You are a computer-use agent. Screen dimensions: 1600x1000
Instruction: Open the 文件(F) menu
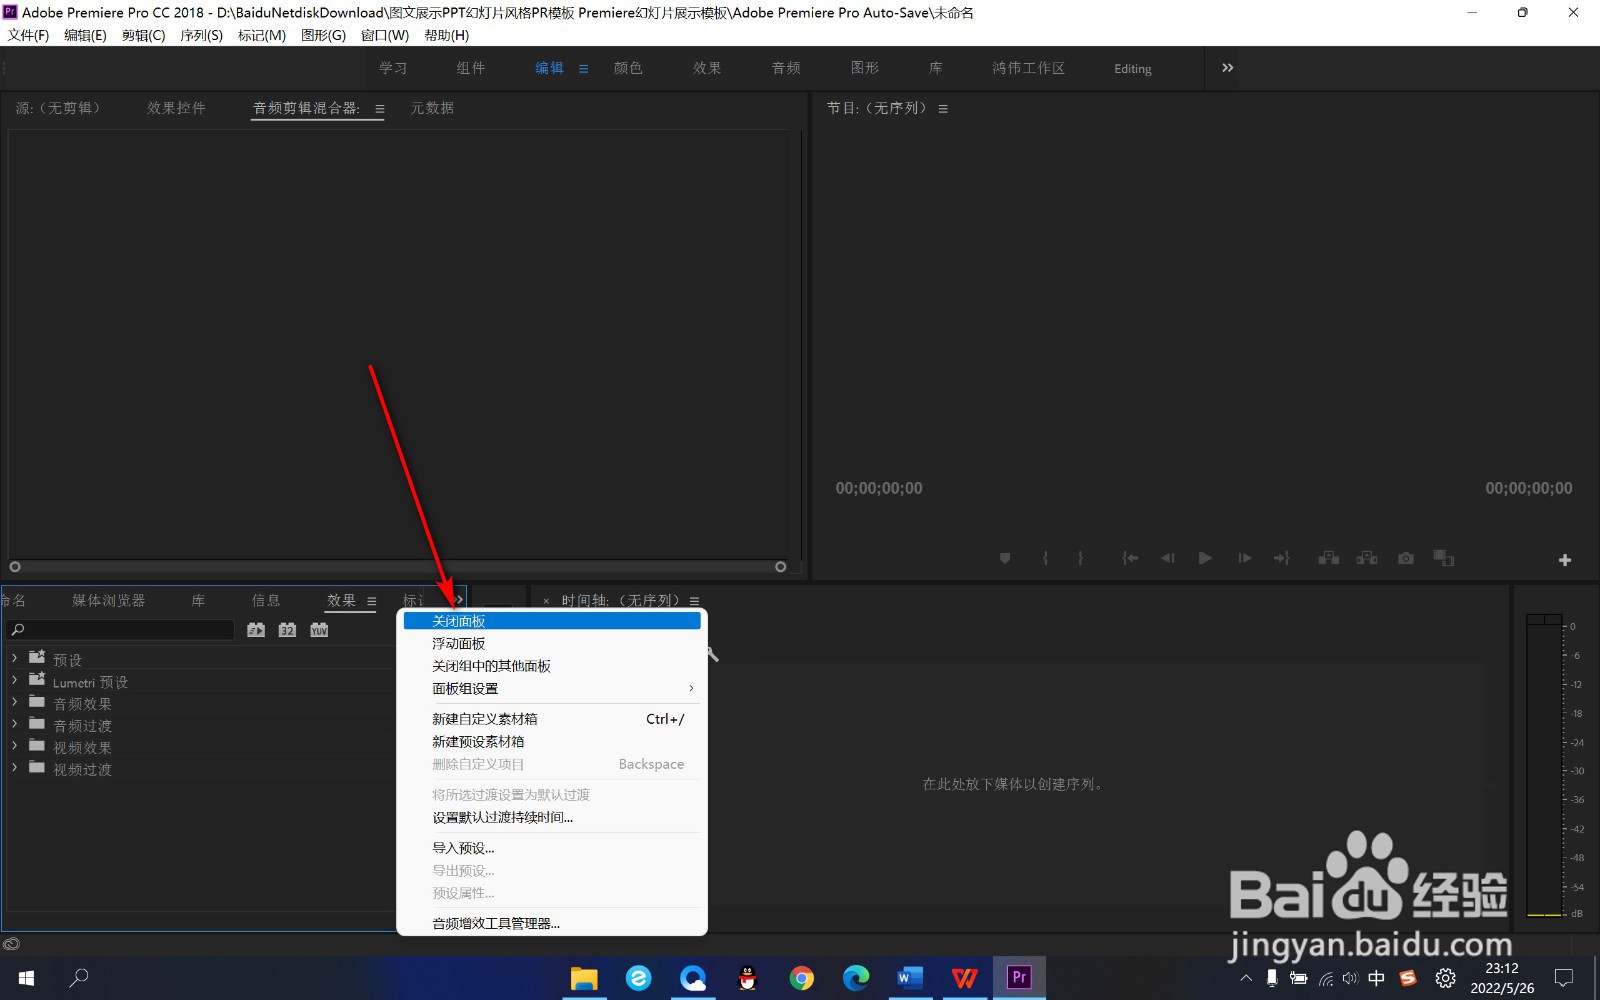[28, 35]
